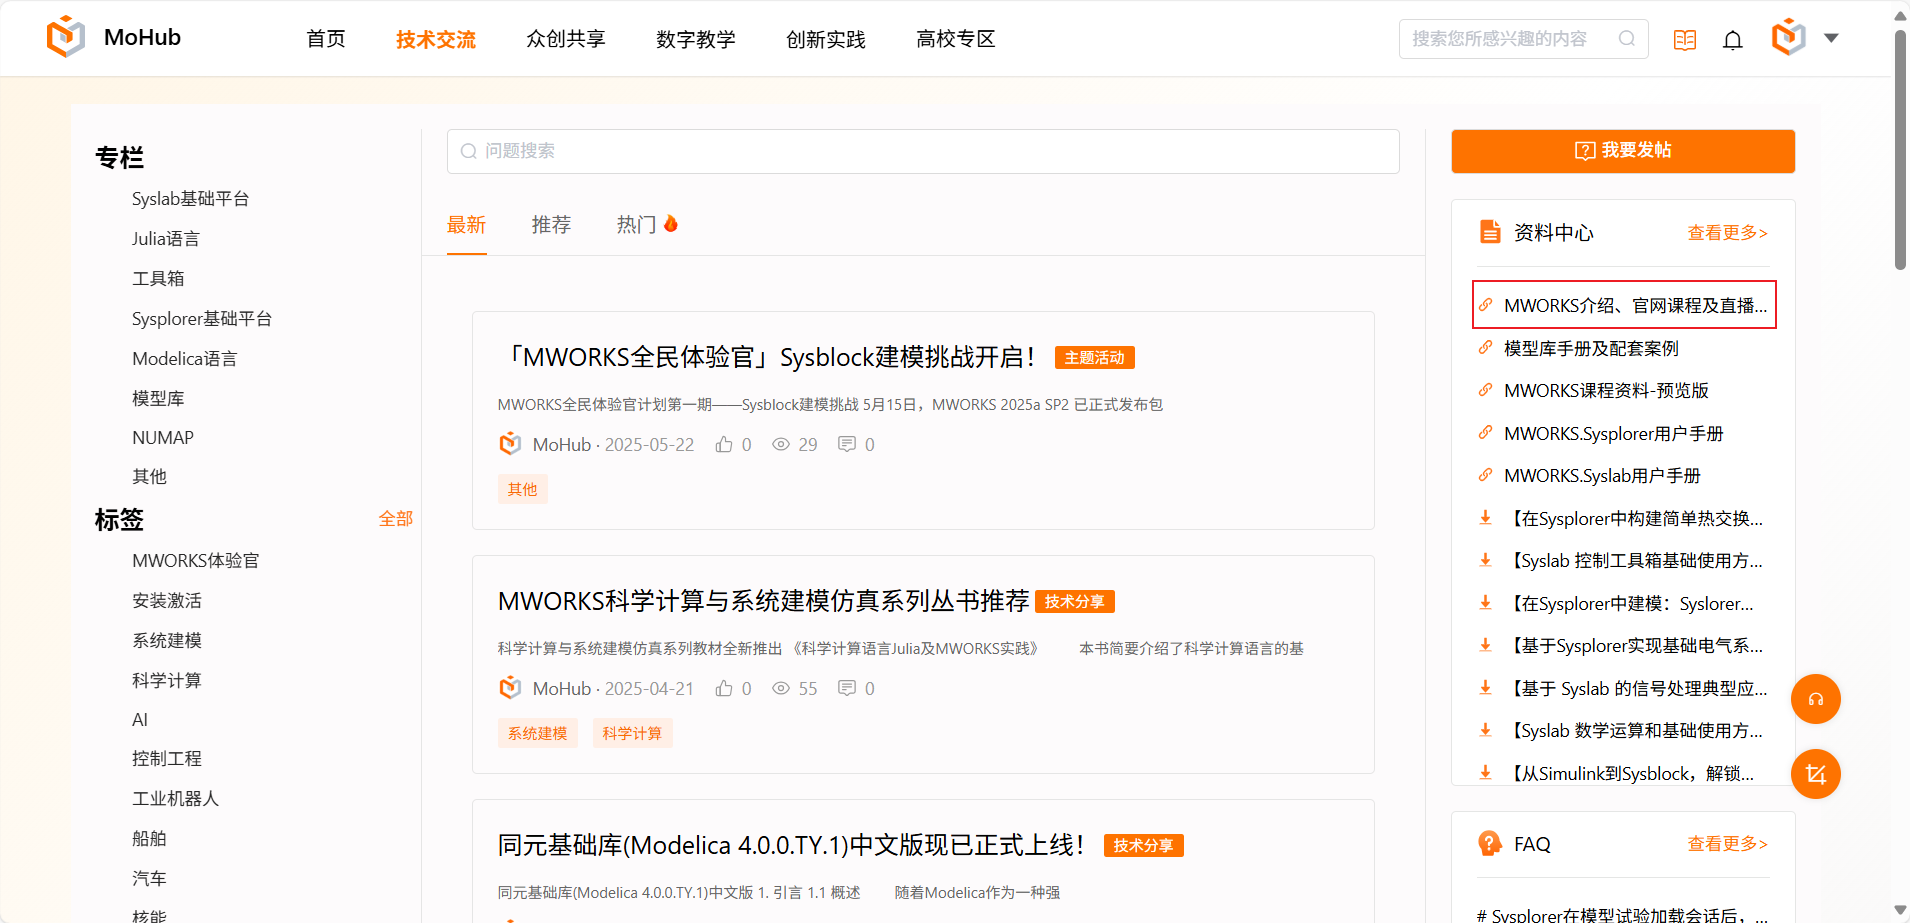
Task: Select 安装激活 tag in sidebar
Action: pos(167,601)
